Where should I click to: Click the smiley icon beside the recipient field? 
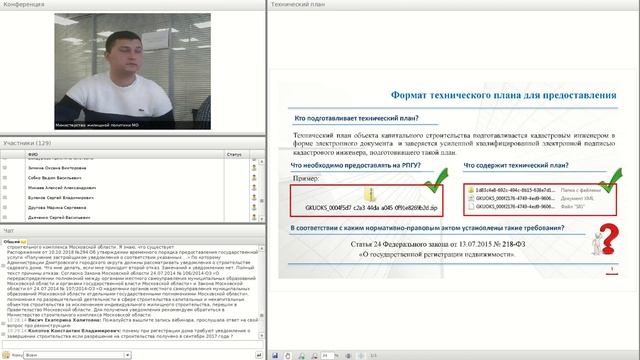(x=6, y=355)
